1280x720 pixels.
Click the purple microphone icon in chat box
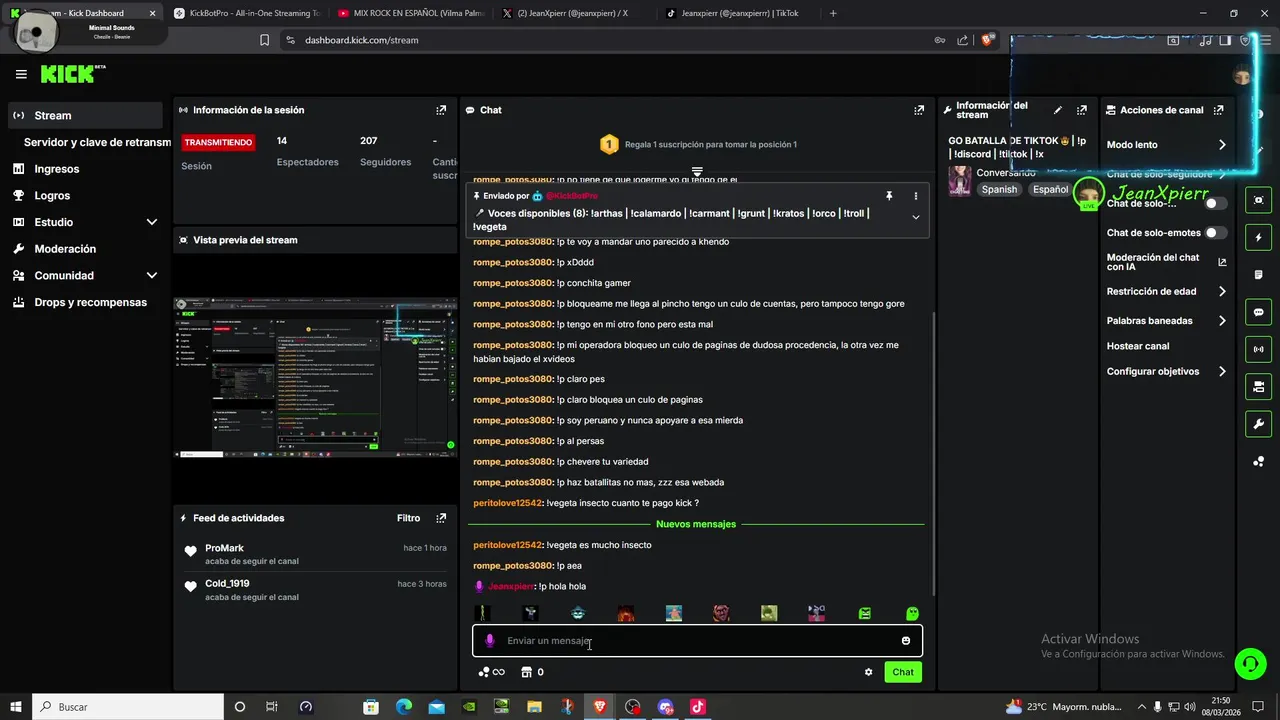coord(489,641)
